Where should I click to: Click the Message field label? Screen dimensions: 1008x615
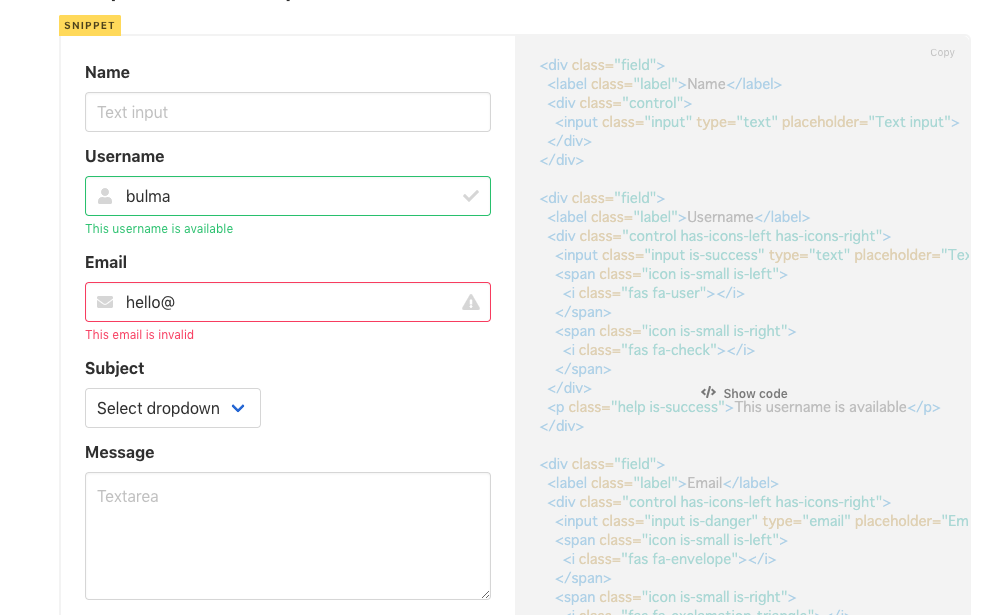click(119, 452)
